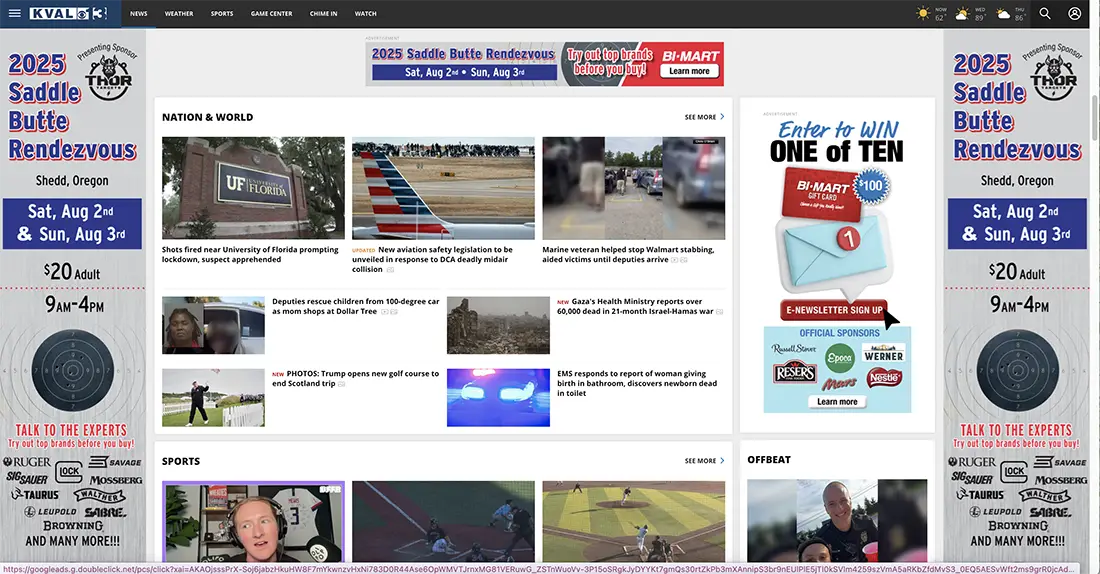
Task: Open the Watch menu item
Action: coord(365,13)
